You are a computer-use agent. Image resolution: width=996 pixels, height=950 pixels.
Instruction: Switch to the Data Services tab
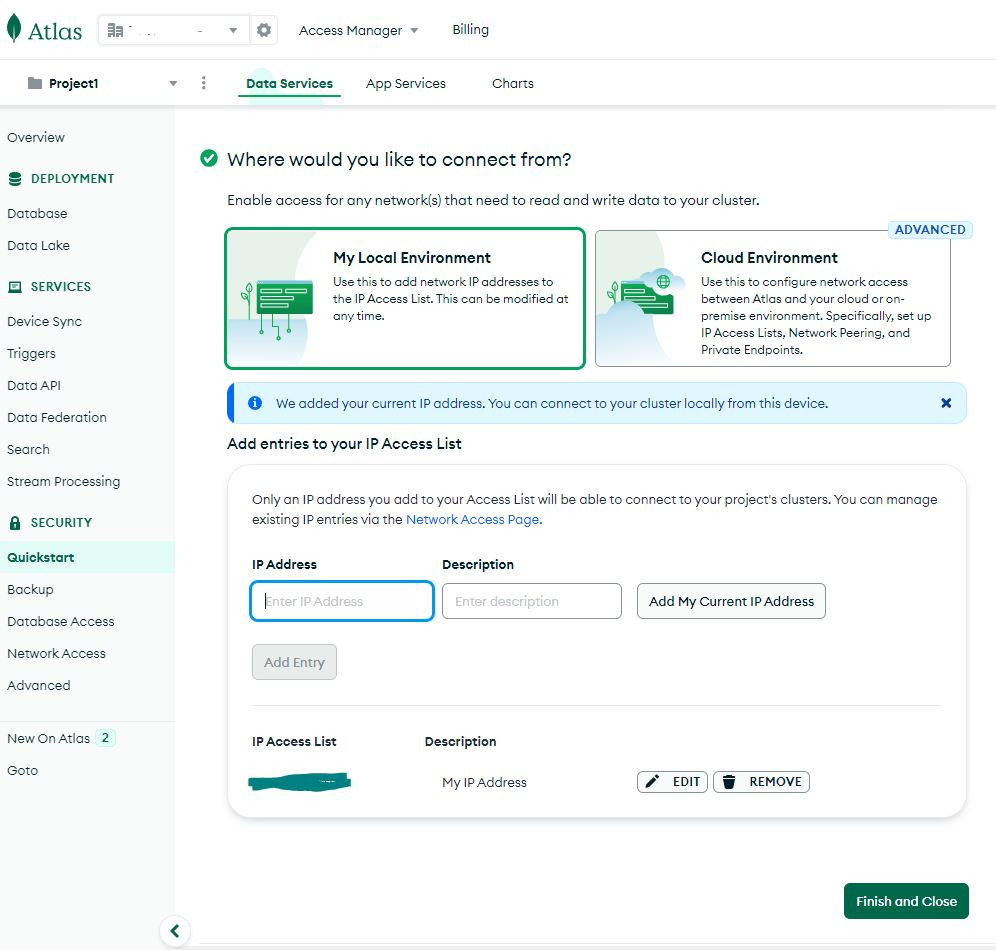pos(289,83)
